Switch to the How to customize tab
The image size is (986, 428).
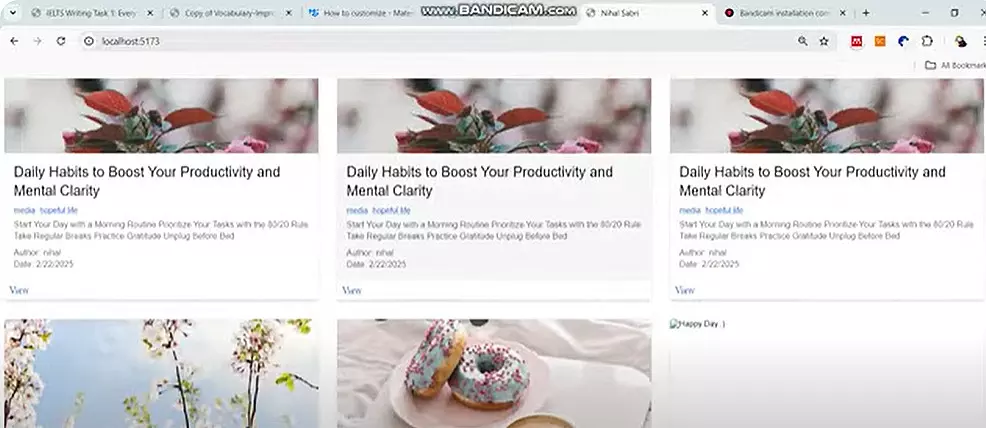tap(362, 13)
